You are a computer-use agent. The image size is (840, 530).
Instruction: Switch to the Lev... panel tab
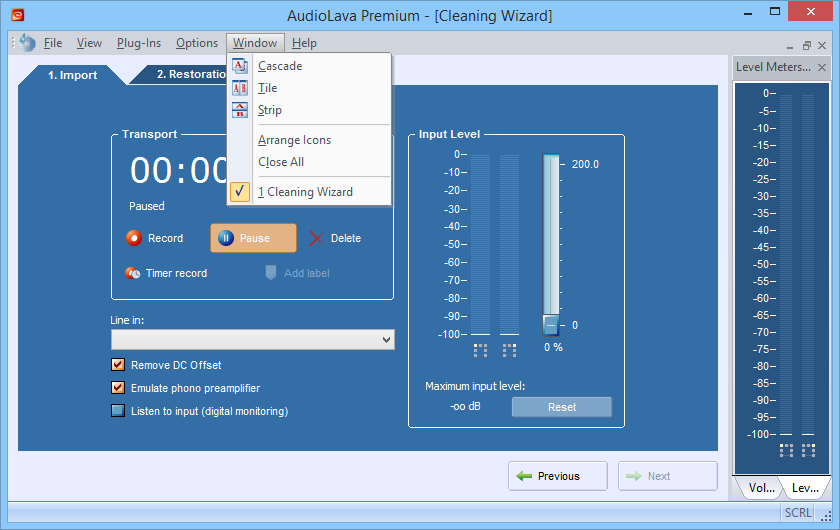click(805, 488)
